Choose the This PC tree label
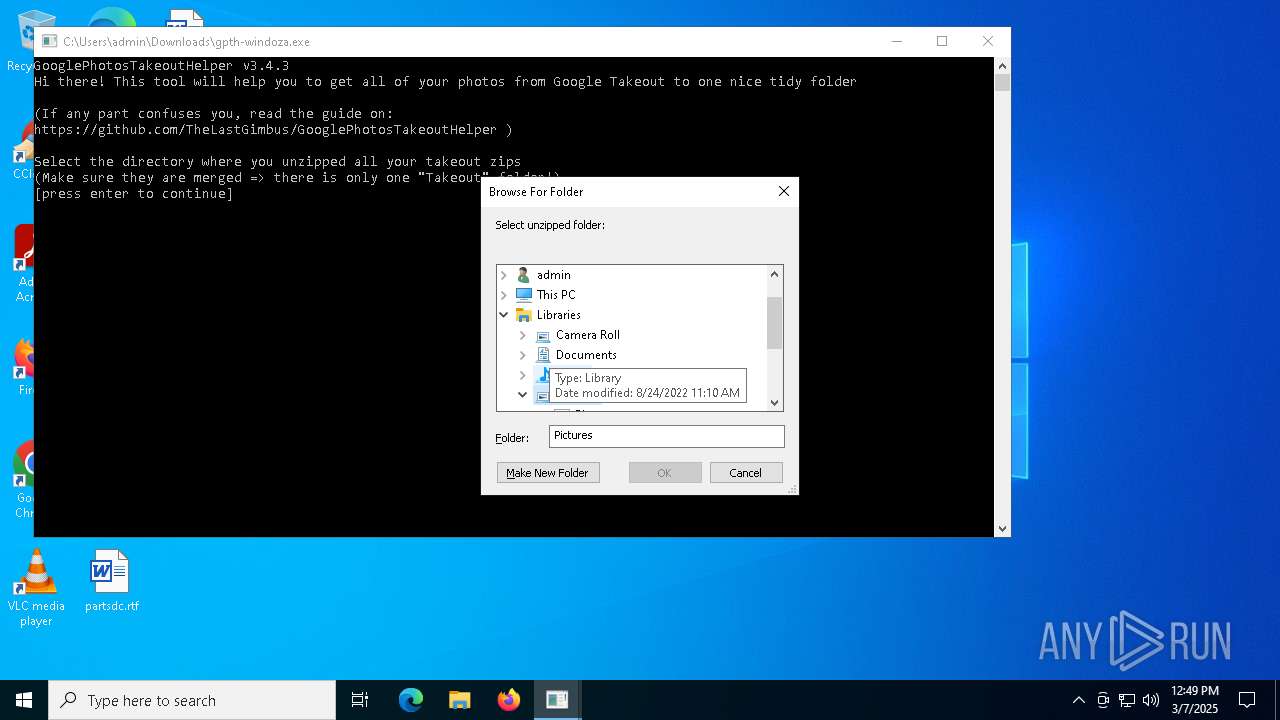This screenshot has width=1280, height=720. coord(556,295)
